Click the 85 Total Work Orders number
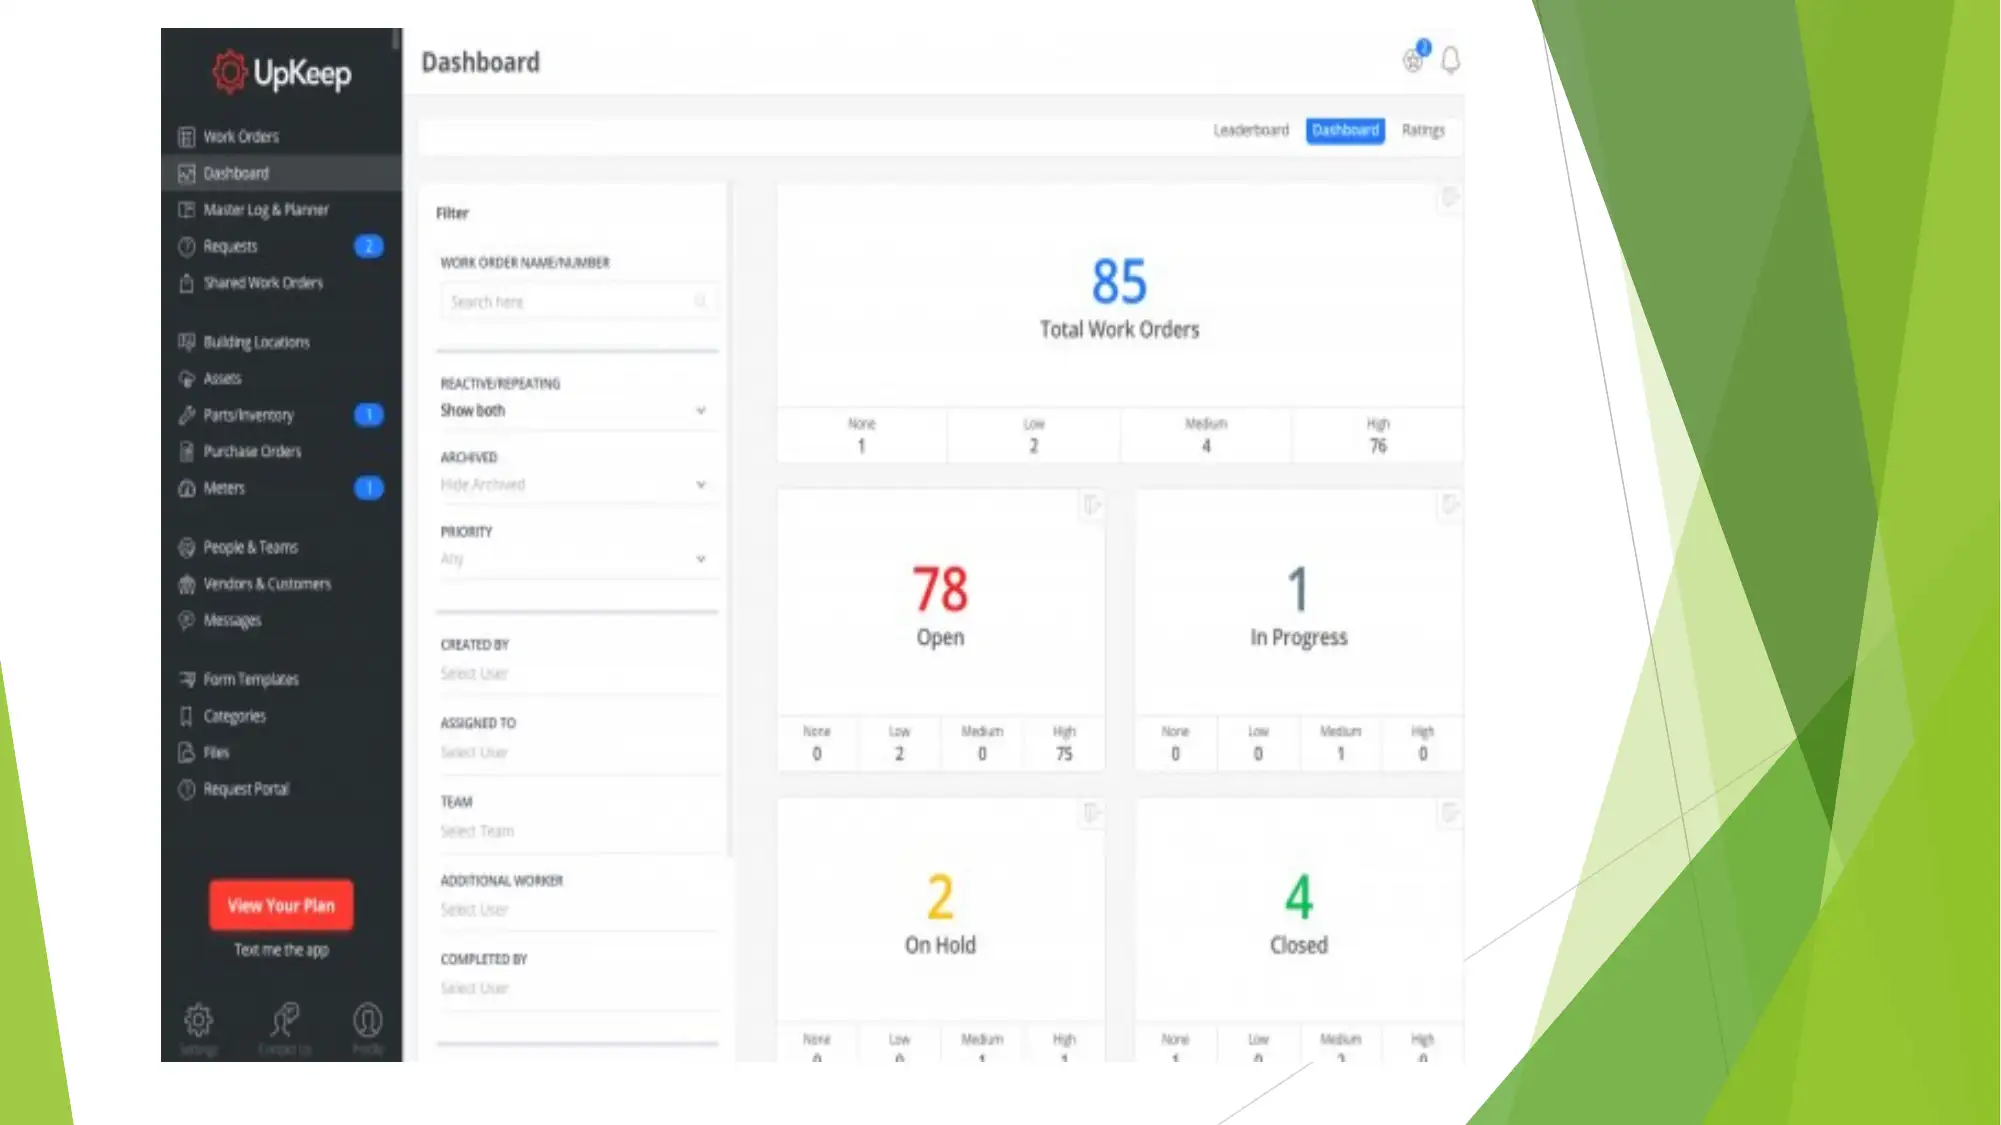The height and width of the screenshot is (1125, 2001). coord(1119,281)
